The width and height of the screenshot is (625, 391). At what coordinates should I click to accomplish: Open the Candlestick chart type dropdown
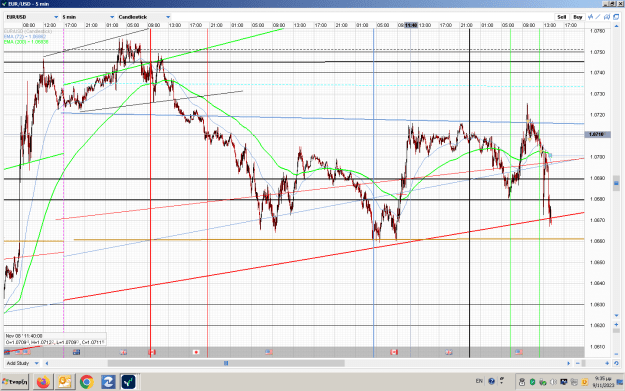pos(144,17)
